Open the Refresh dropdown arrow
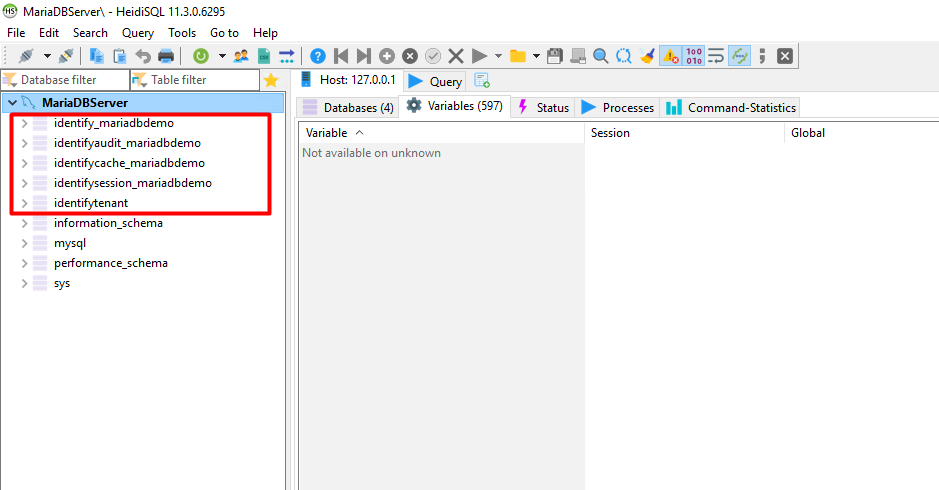Viewport: 939px width, 490px height. click(222, 56)
